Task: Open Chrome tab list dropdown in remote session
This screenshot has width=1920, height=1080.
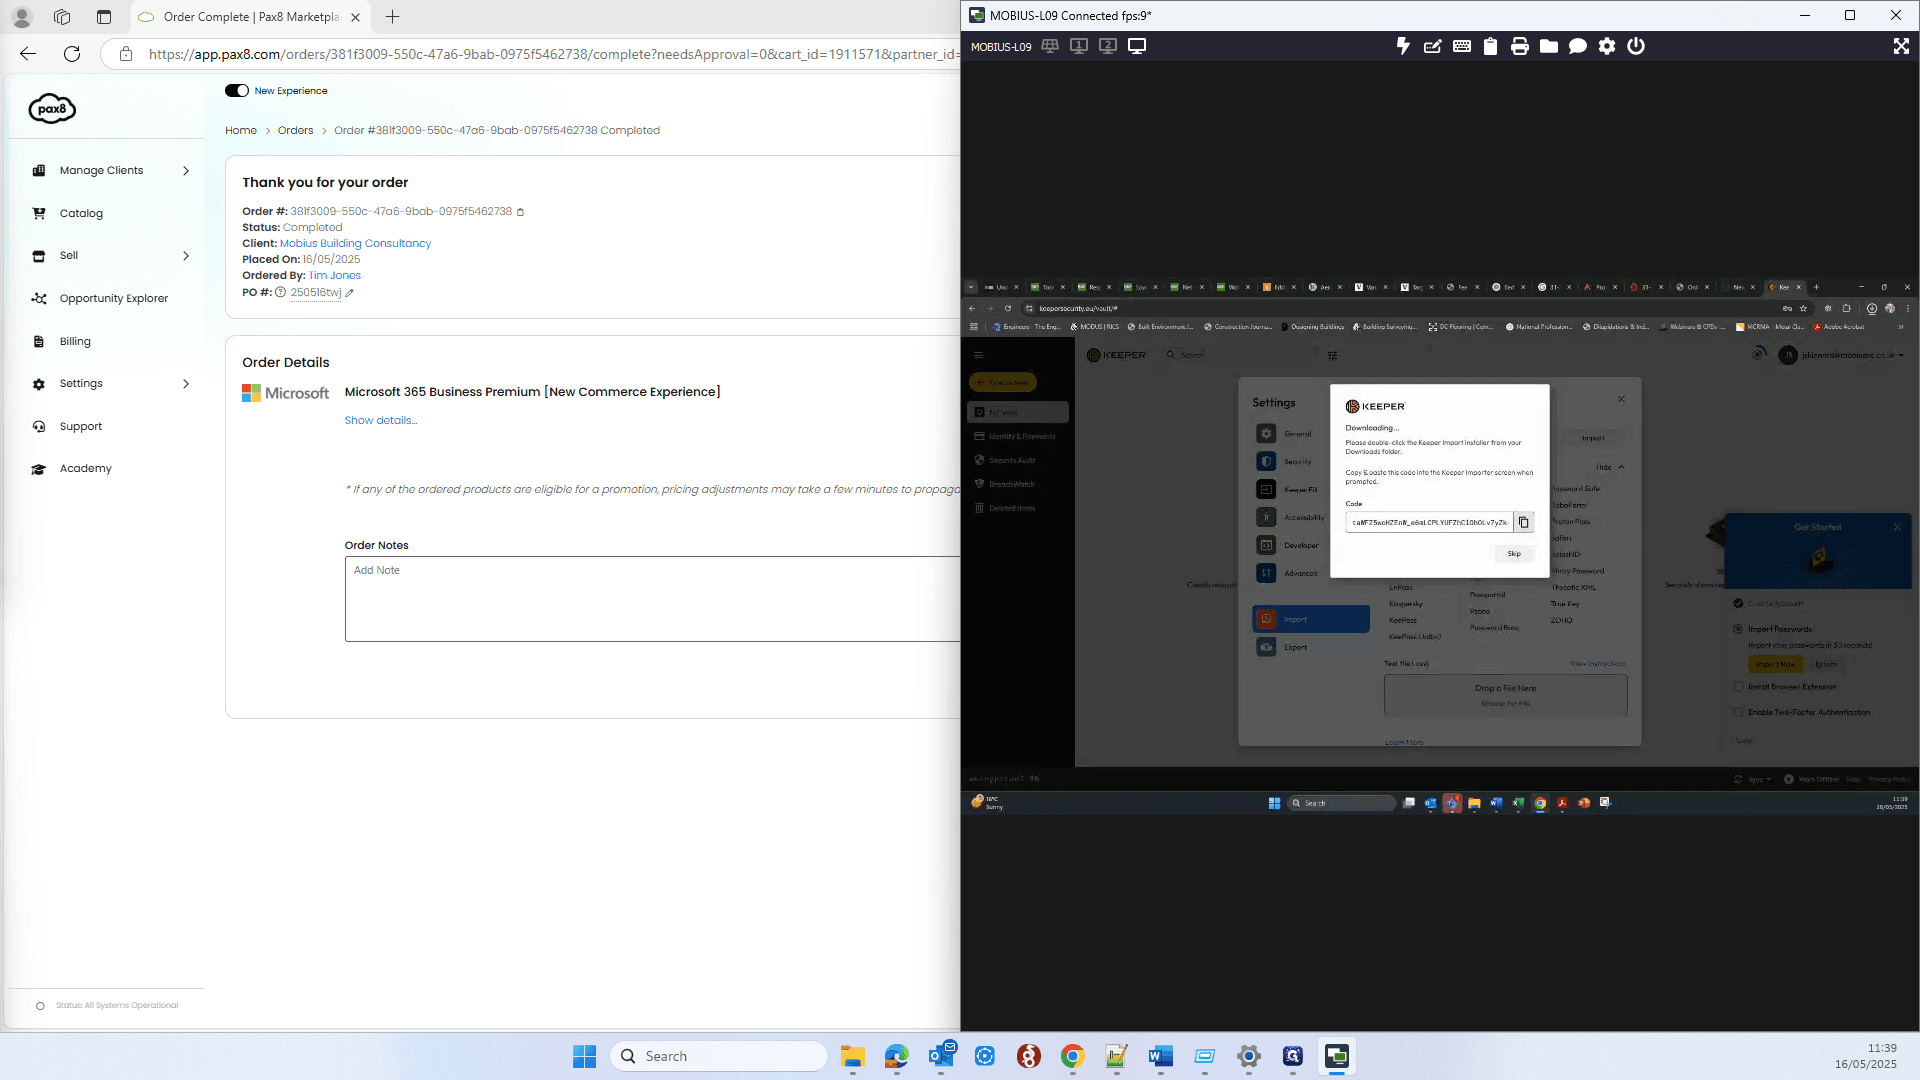Action: coord(970,287)
